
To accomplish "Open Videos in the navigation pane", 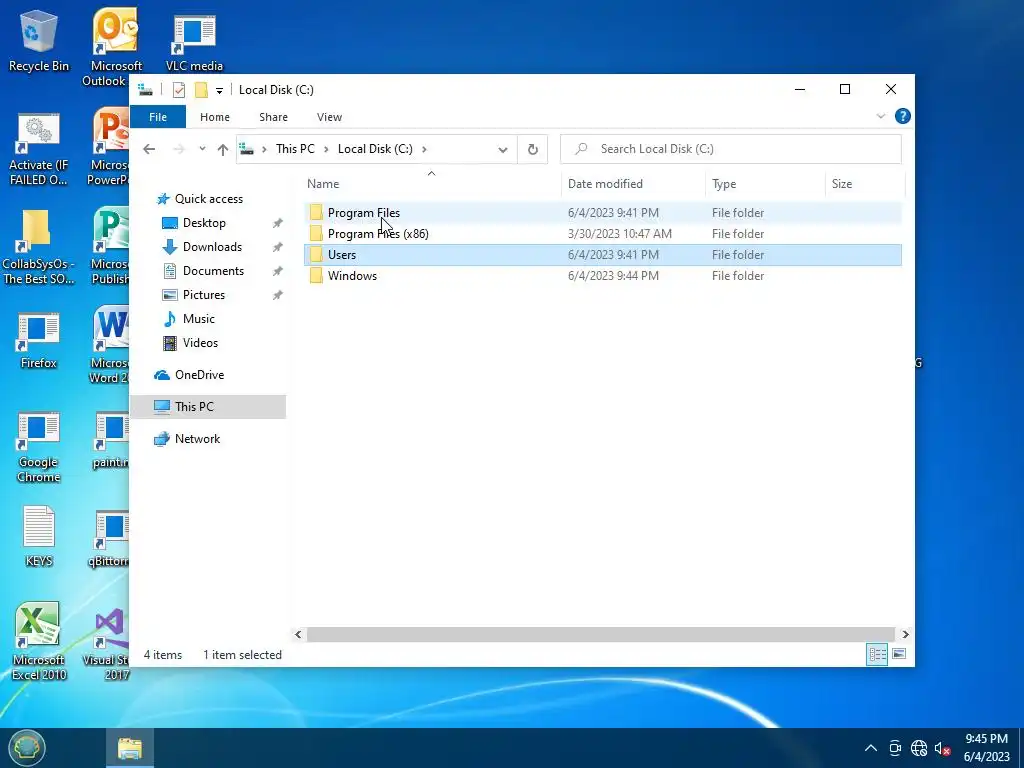I will point(200,343).
